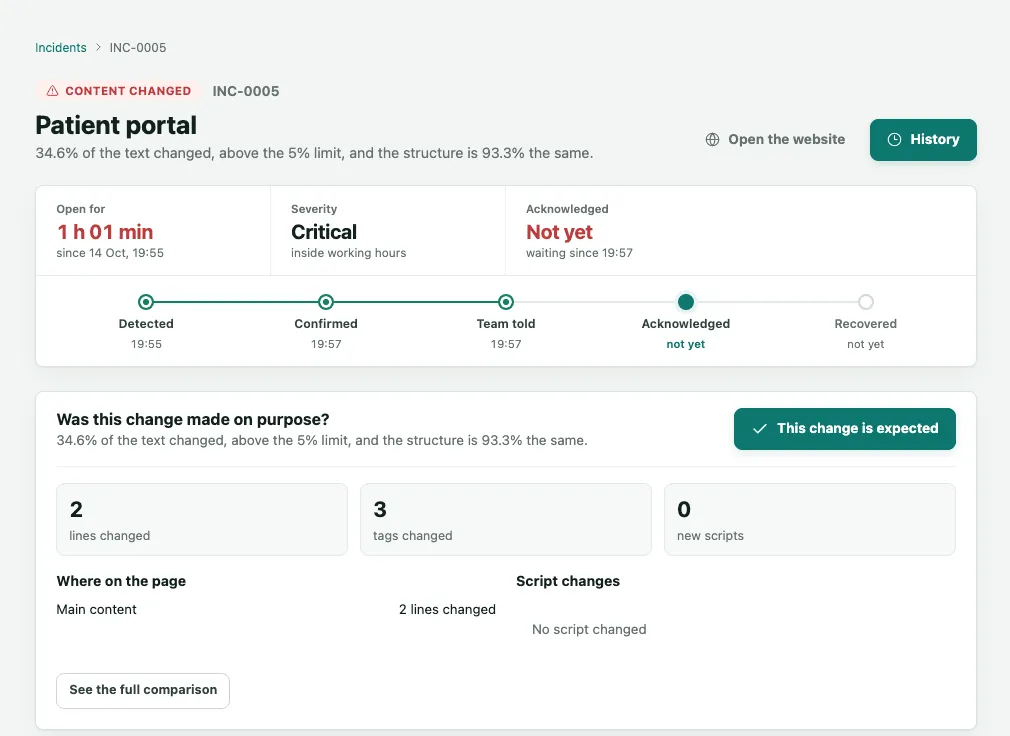Open the website link for Patient portal
This screenshot has height=736, width=1010.
[776, 140]
